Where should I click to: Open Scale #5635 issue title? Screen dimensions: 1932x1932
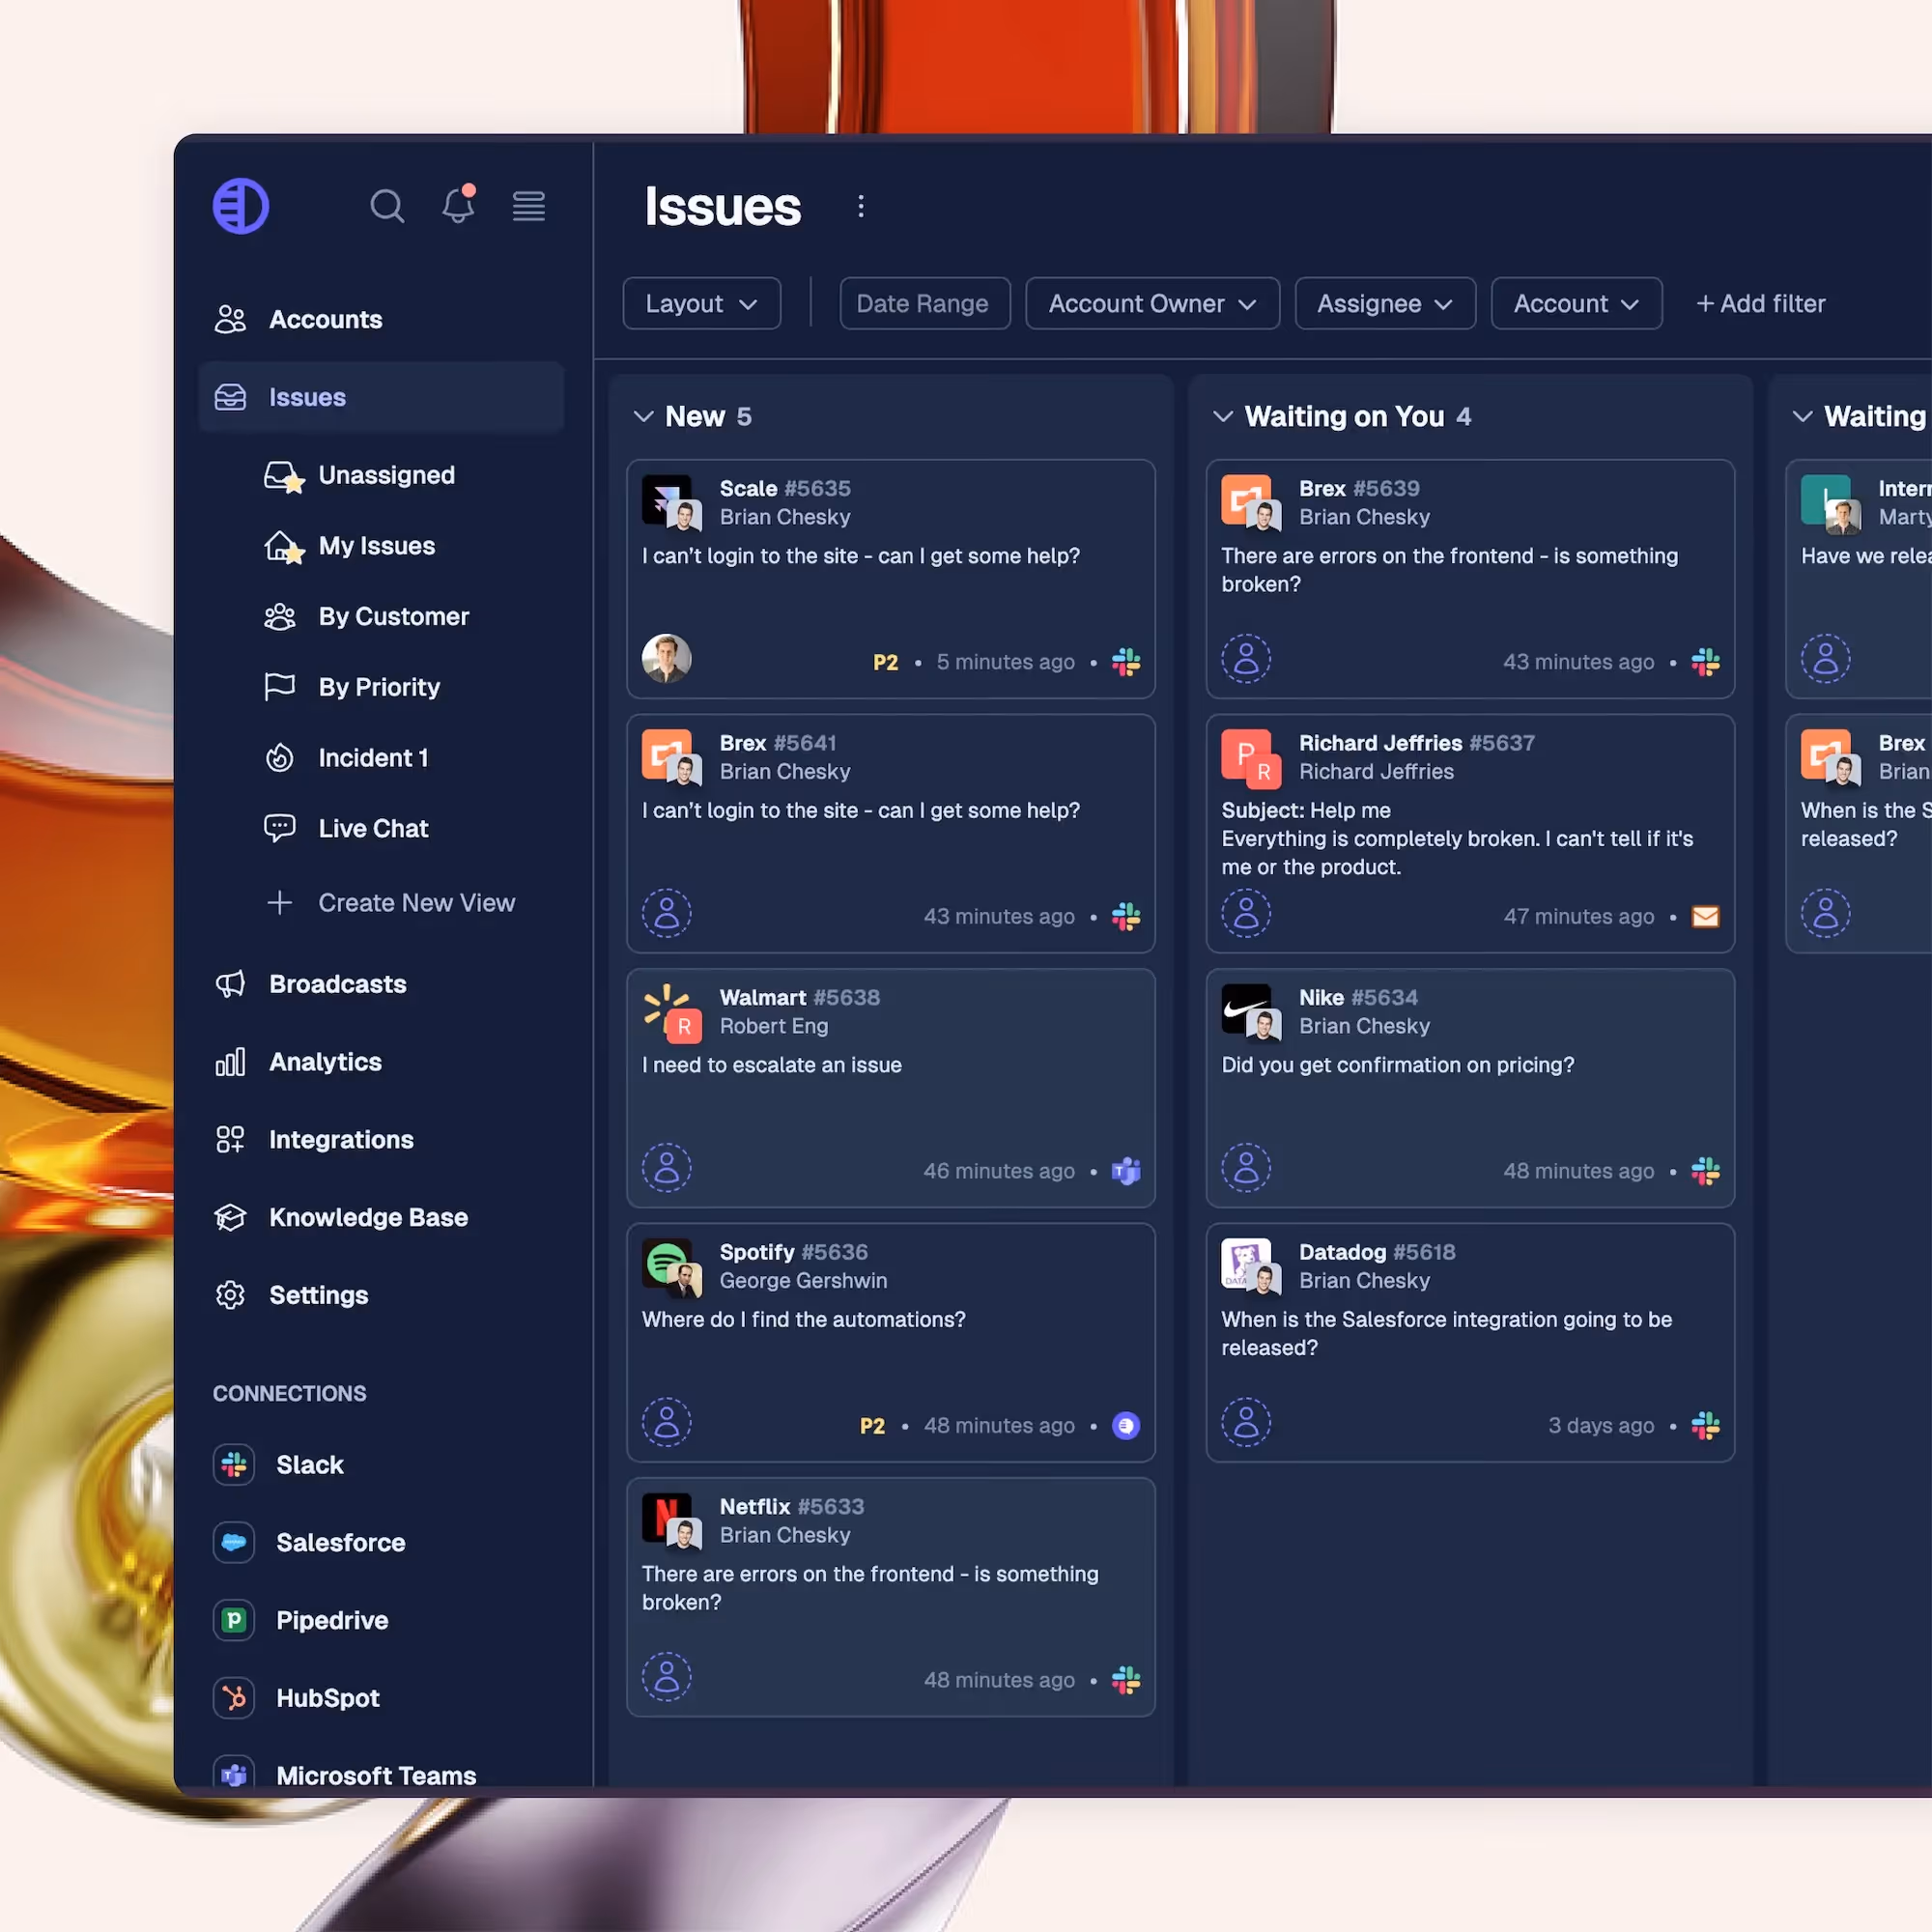pos(785,488)
